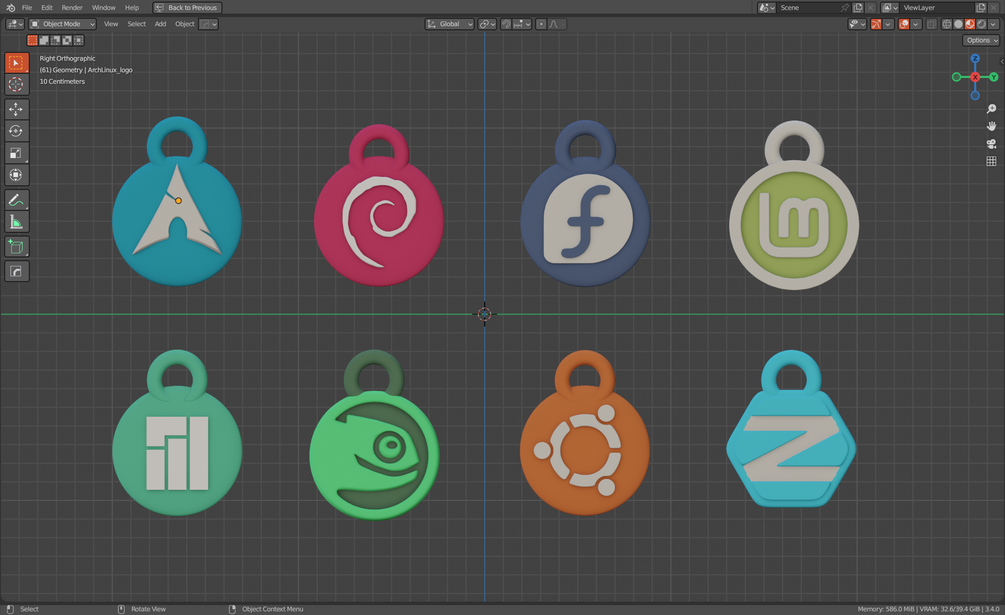Set selection mode to extend
Screen dimensions: 1005x615
pos(44,40)
